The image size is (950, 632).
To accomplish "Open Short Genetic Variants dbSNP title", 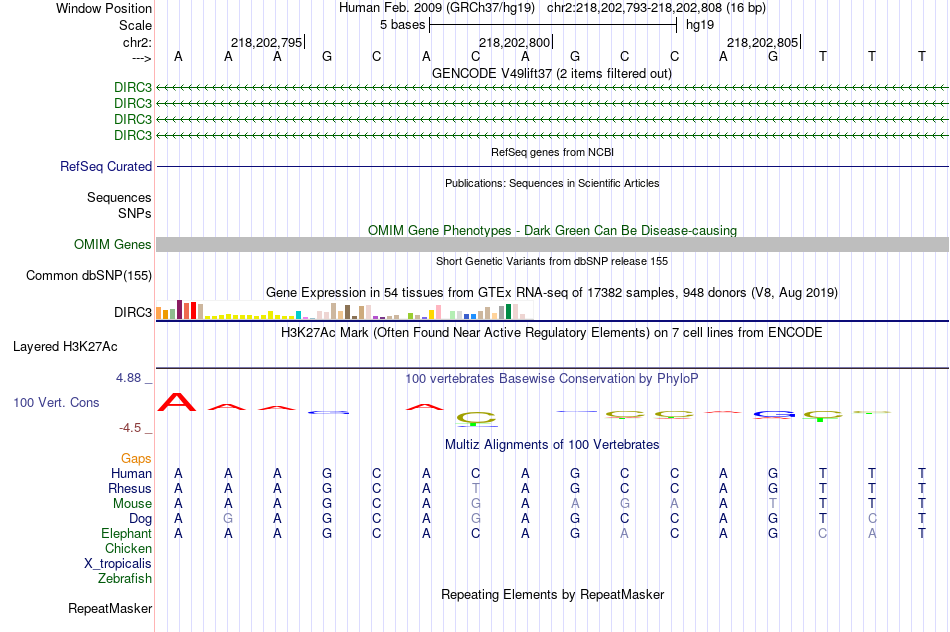I will point(552,261).
